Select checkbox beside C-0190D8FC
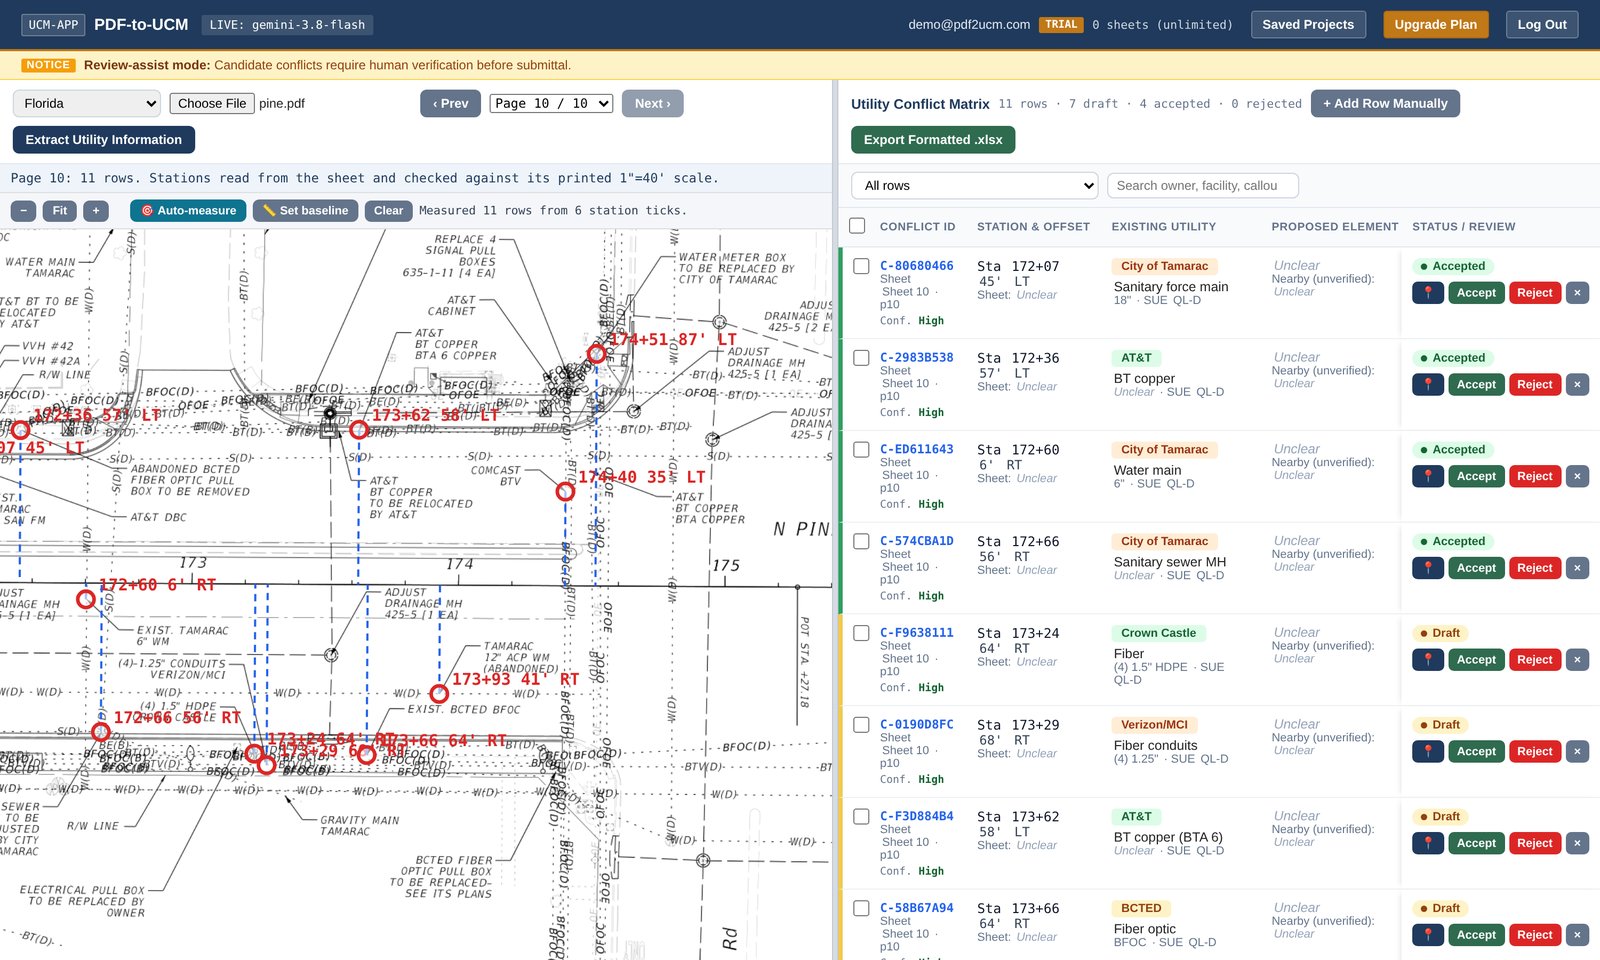The height and width of the screenshot is (960, 1600). [861, 725]
